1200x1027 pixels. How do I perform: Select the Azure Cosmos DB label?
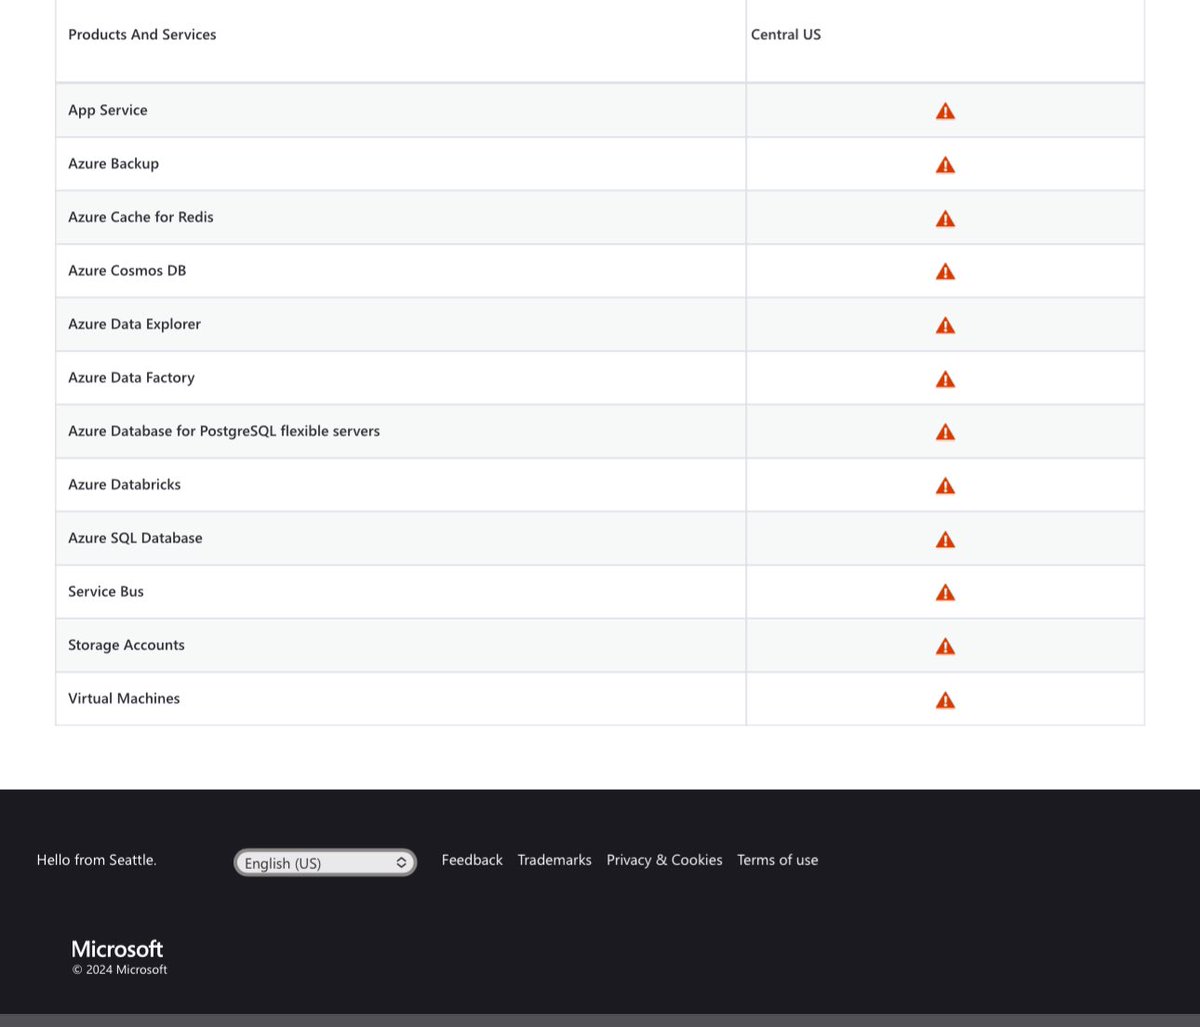[127, 271]
